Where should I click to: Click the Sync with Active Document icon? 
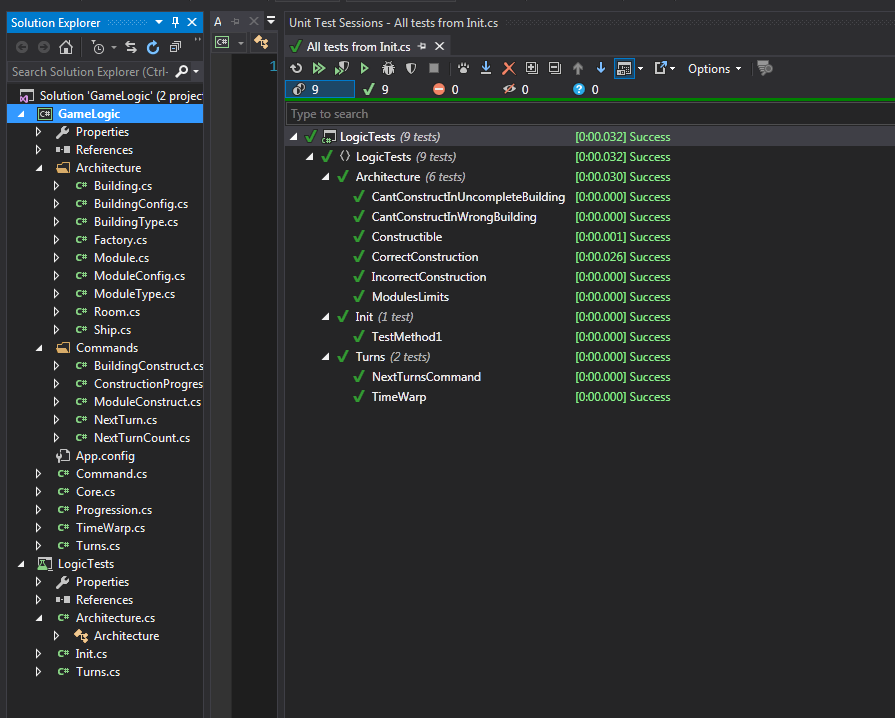130,47
